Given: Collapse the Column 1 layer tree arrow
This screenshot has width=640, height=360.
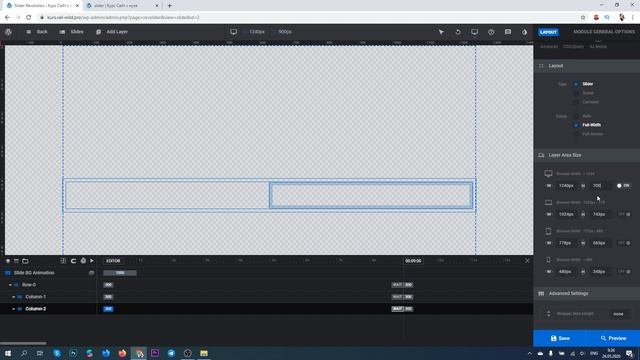Looking at the screenshot, I should click(x=13, y=297).
